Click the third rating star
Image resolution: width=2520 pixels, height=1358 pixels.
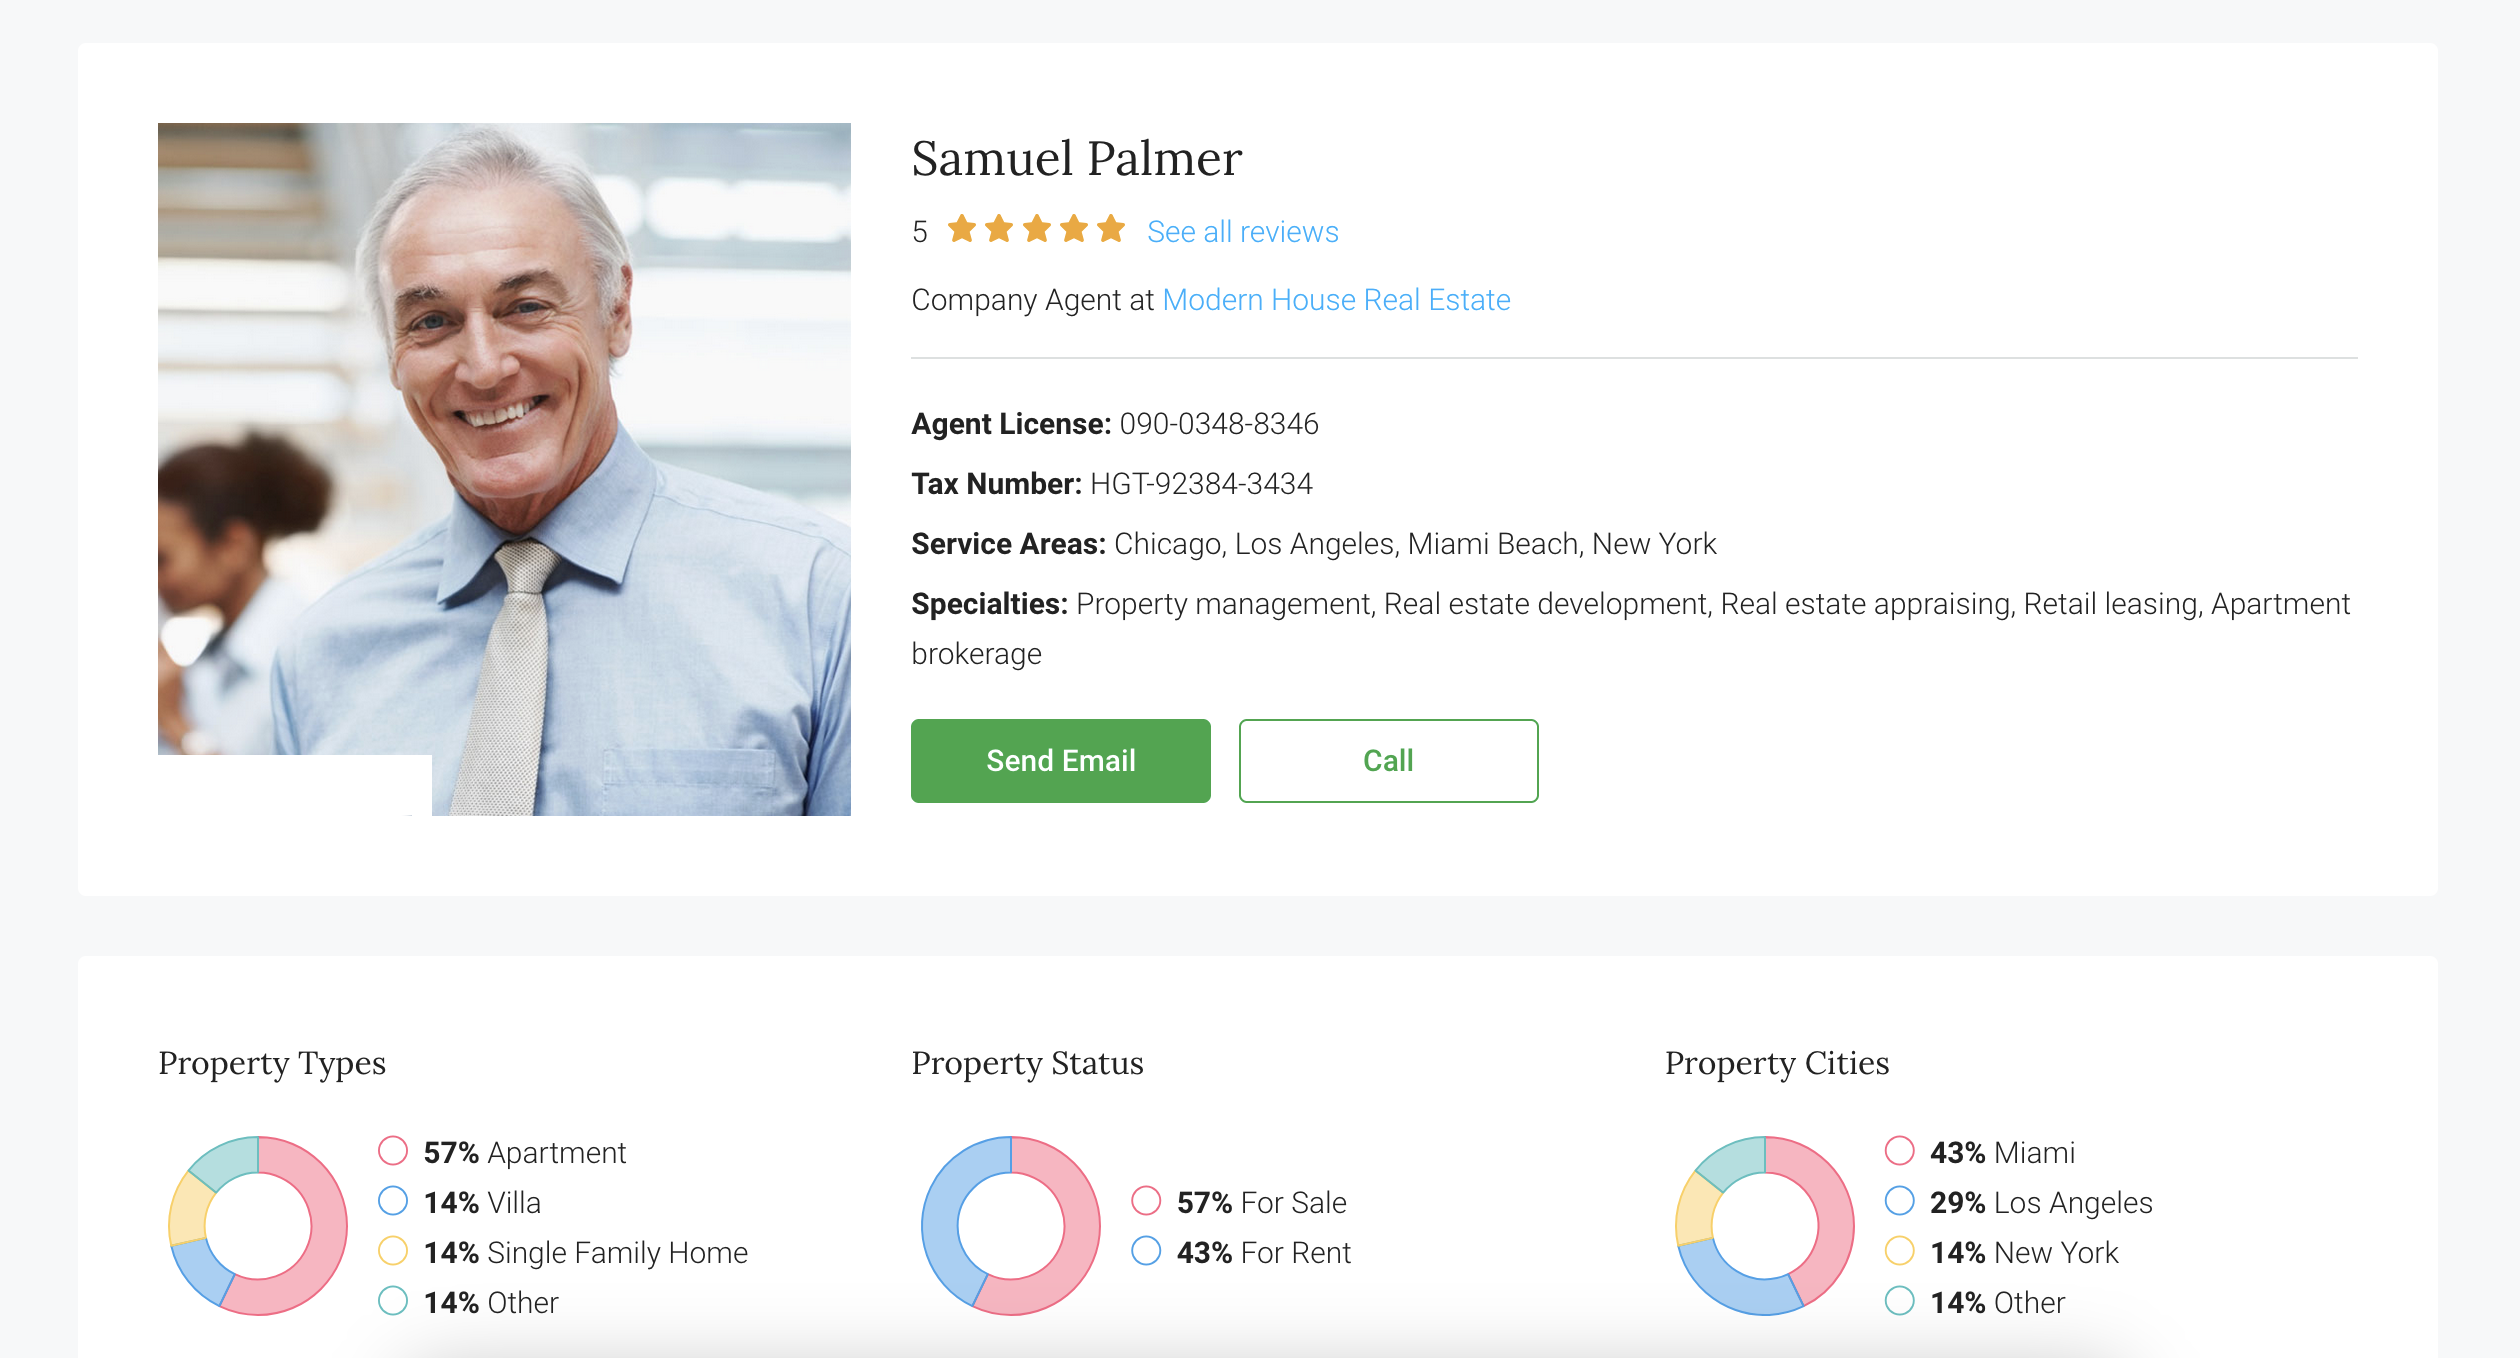pyautogui.click(x=1037, y=230)
